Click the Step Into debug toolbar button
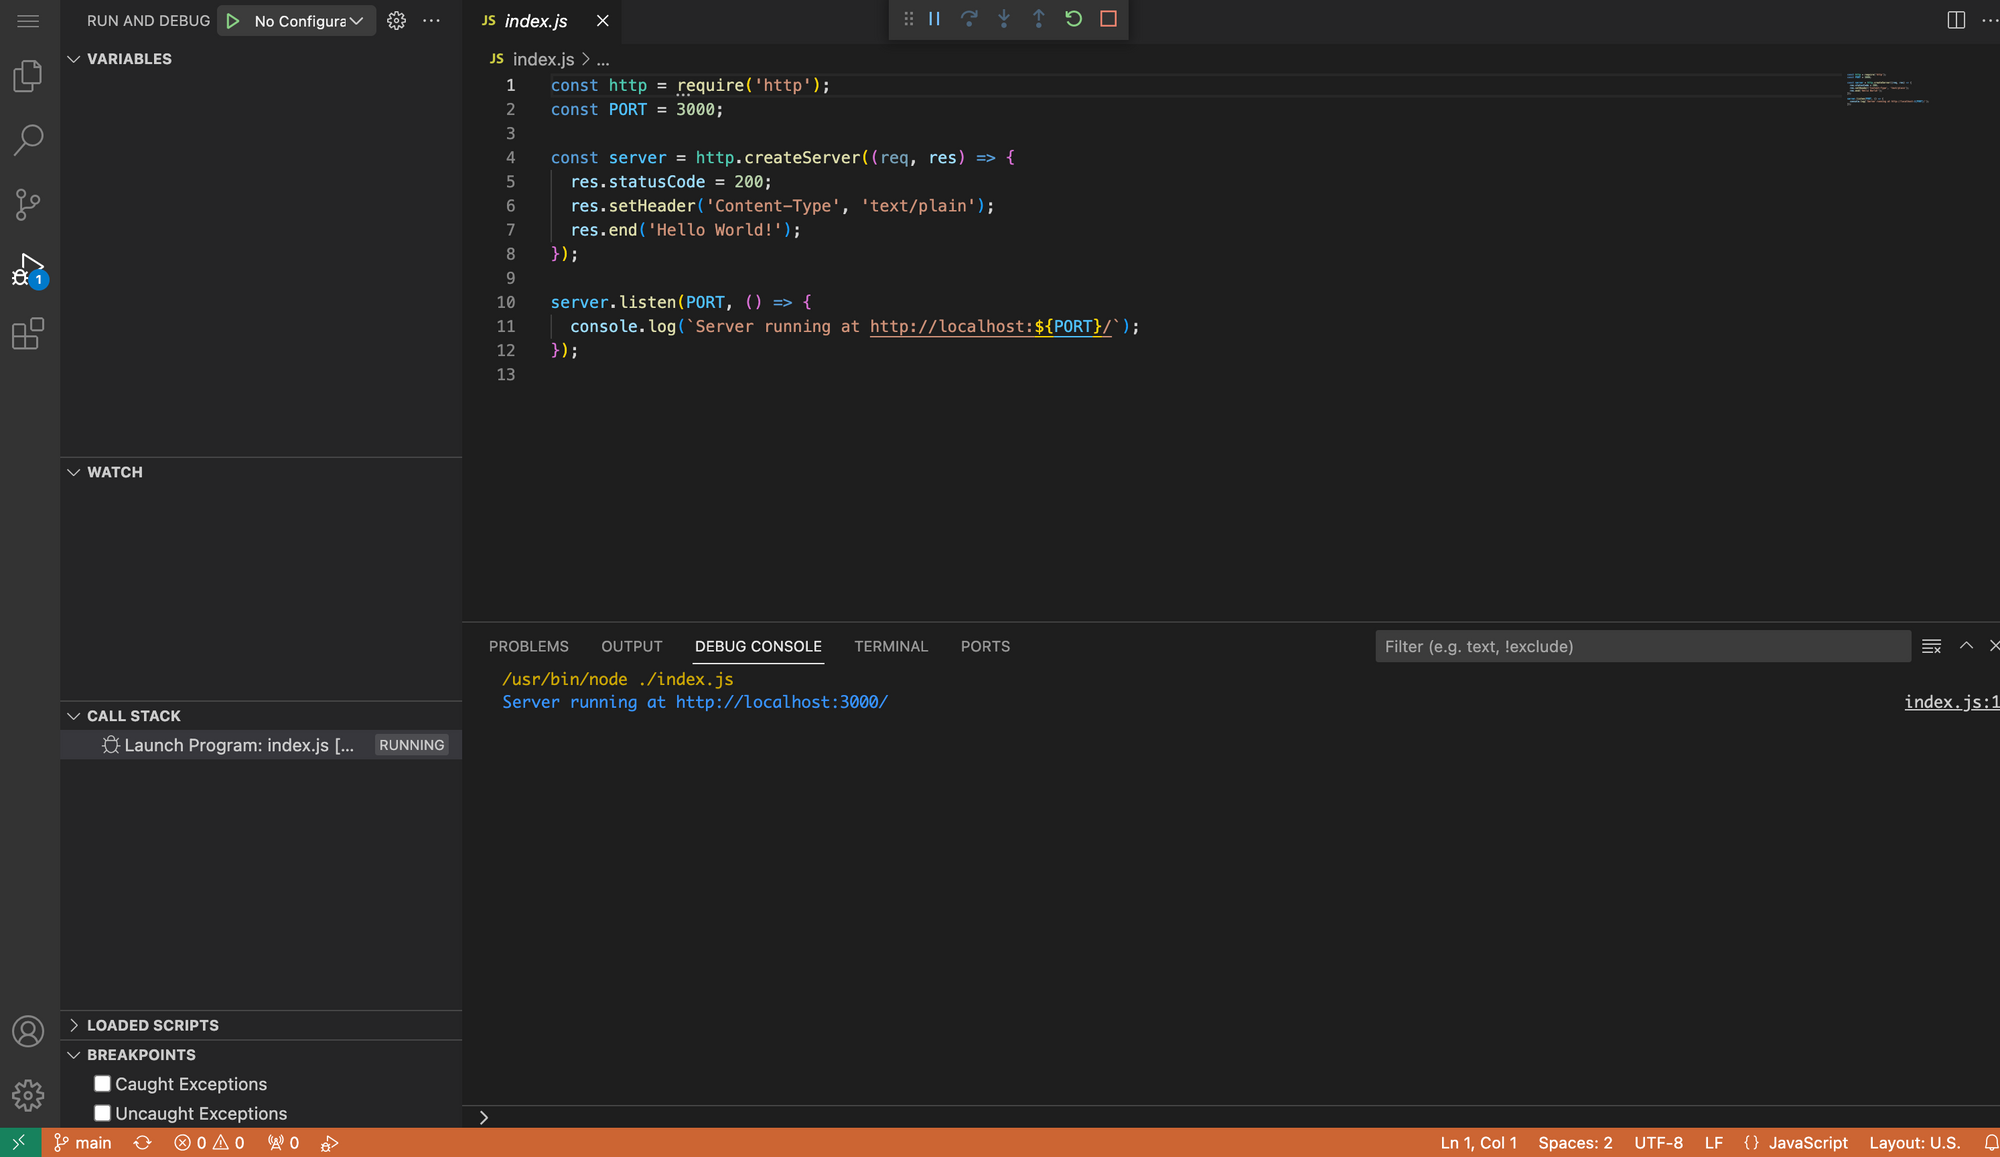Image resolution: width=2000 pixels, height=1157 pixels. pos(1003,18)
